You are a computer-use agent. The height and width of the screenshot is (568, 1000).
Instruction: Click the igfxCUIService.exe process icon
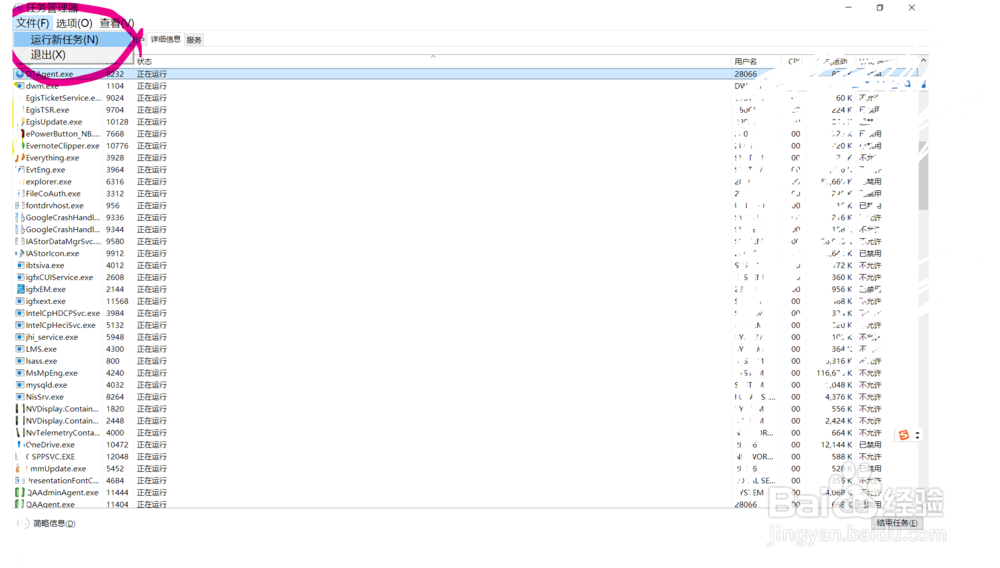pos(20,277)
